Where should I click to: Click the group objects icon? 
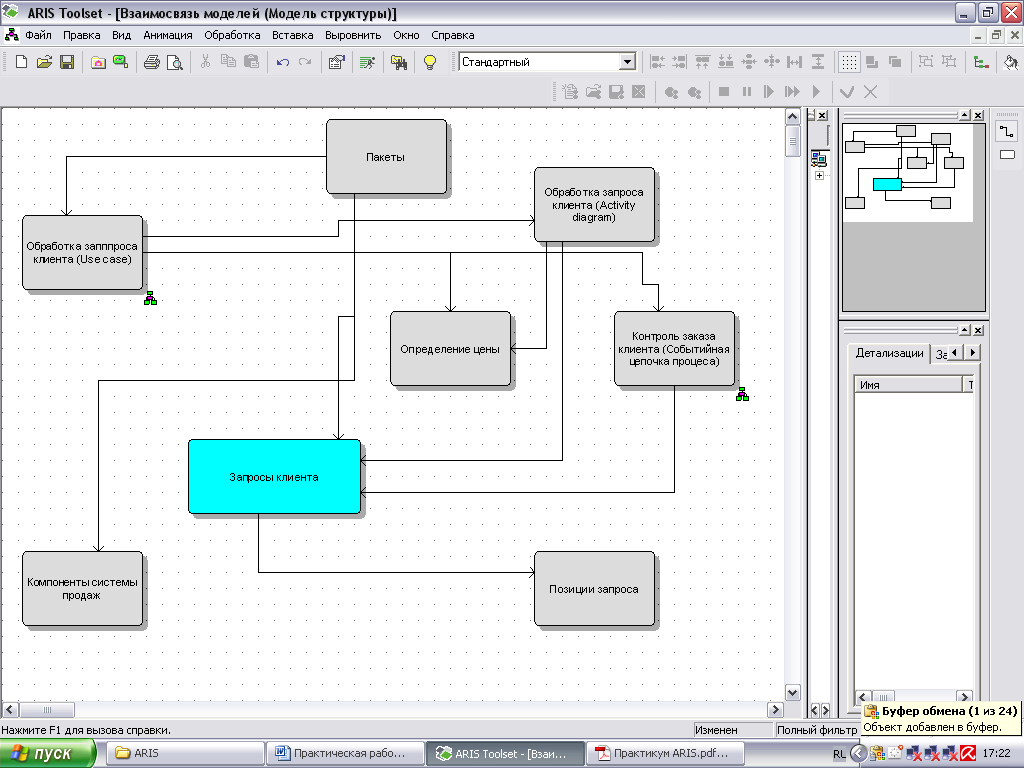click(926, 62)
